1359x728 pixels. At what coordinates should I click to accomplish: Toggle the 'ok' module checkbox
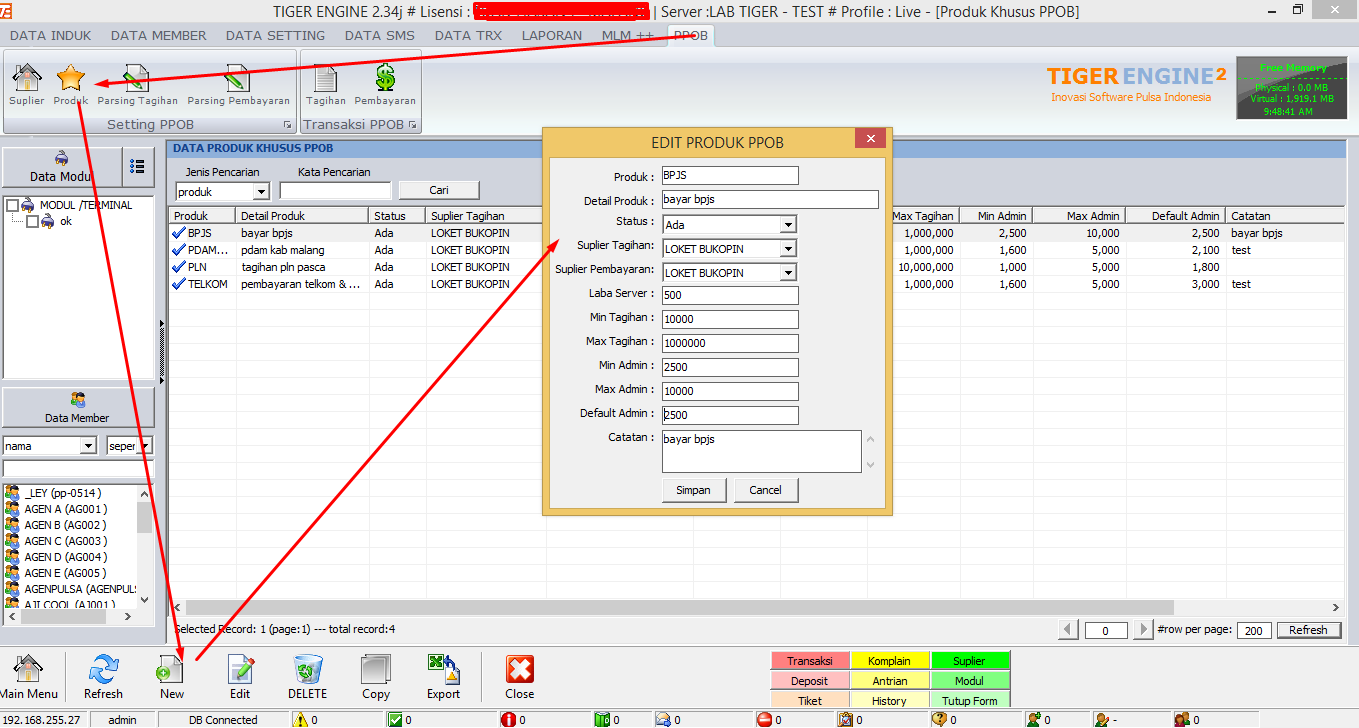click(x=33, y=221)
